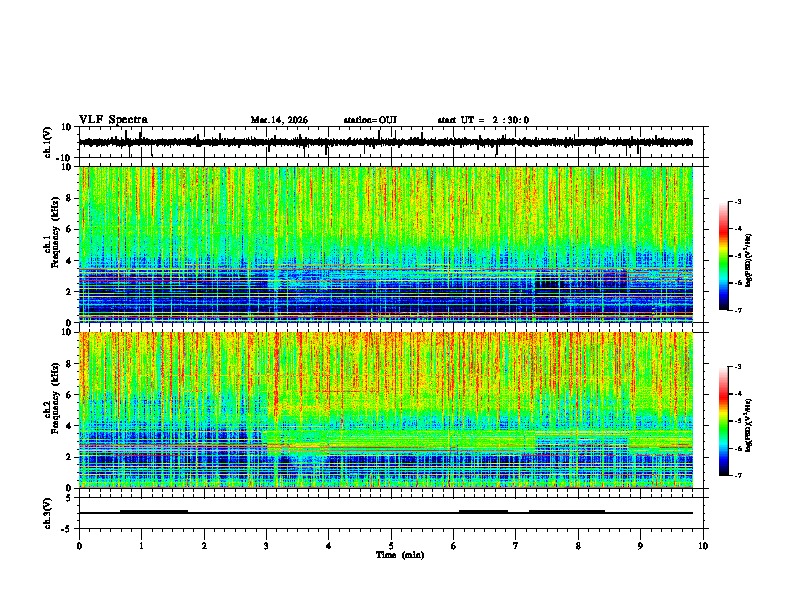The image size is (792, 612).
Task: Click the "start UT = 2 :30: 0" text
Action: point(483,120)
